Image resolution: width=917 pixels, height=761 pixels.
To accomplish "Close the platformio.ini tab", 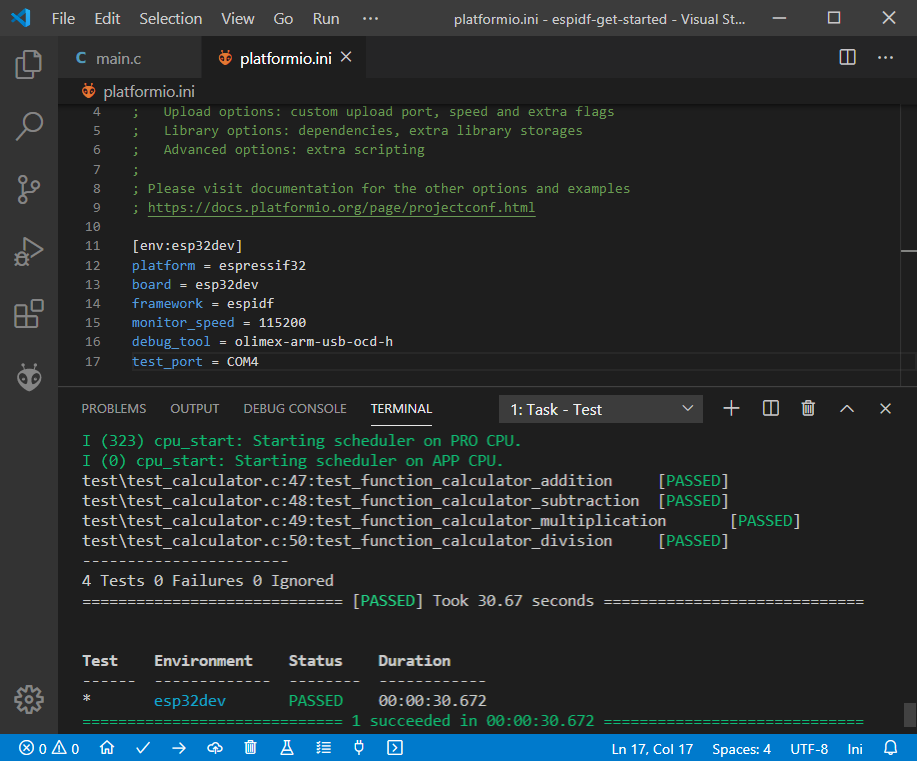I will (x=346, y=57).
